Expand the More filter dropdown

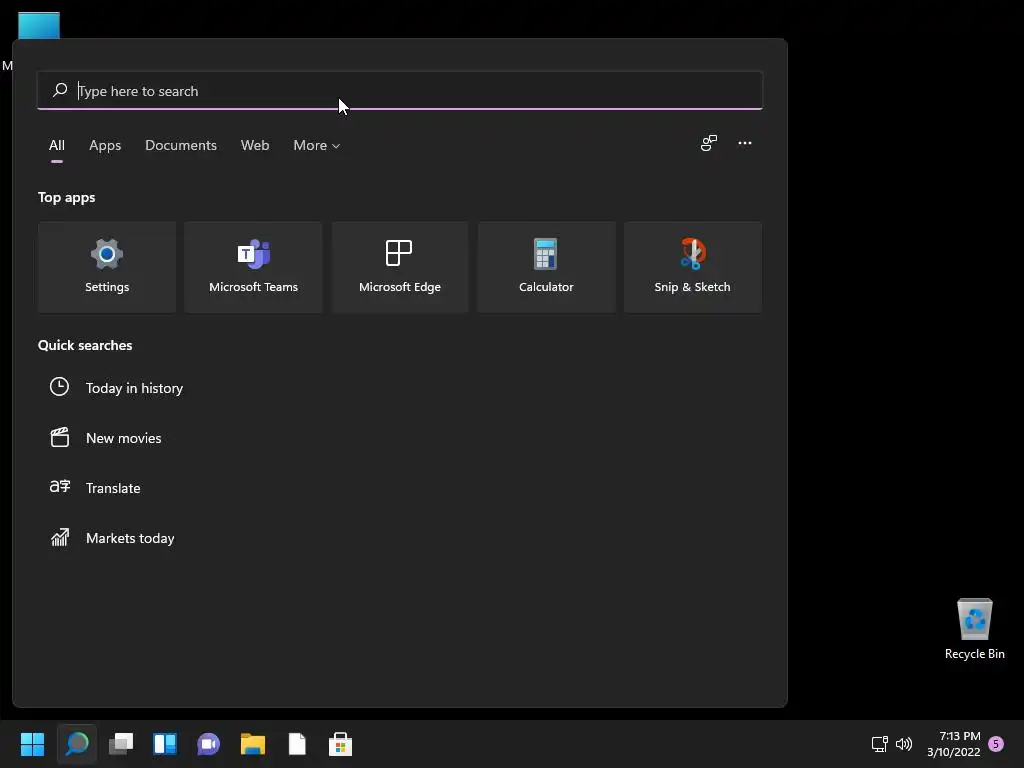coord(317,145)
